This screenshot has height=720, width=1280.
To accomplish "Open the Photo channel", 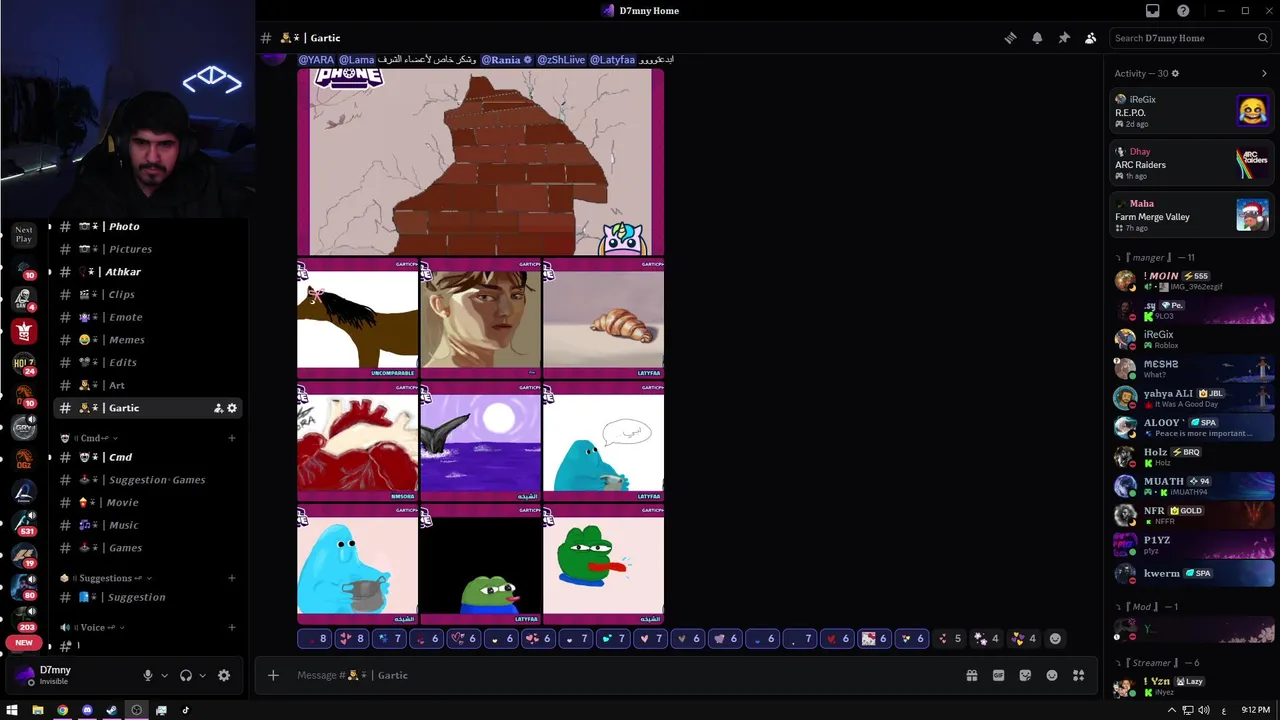I will 148,226.
